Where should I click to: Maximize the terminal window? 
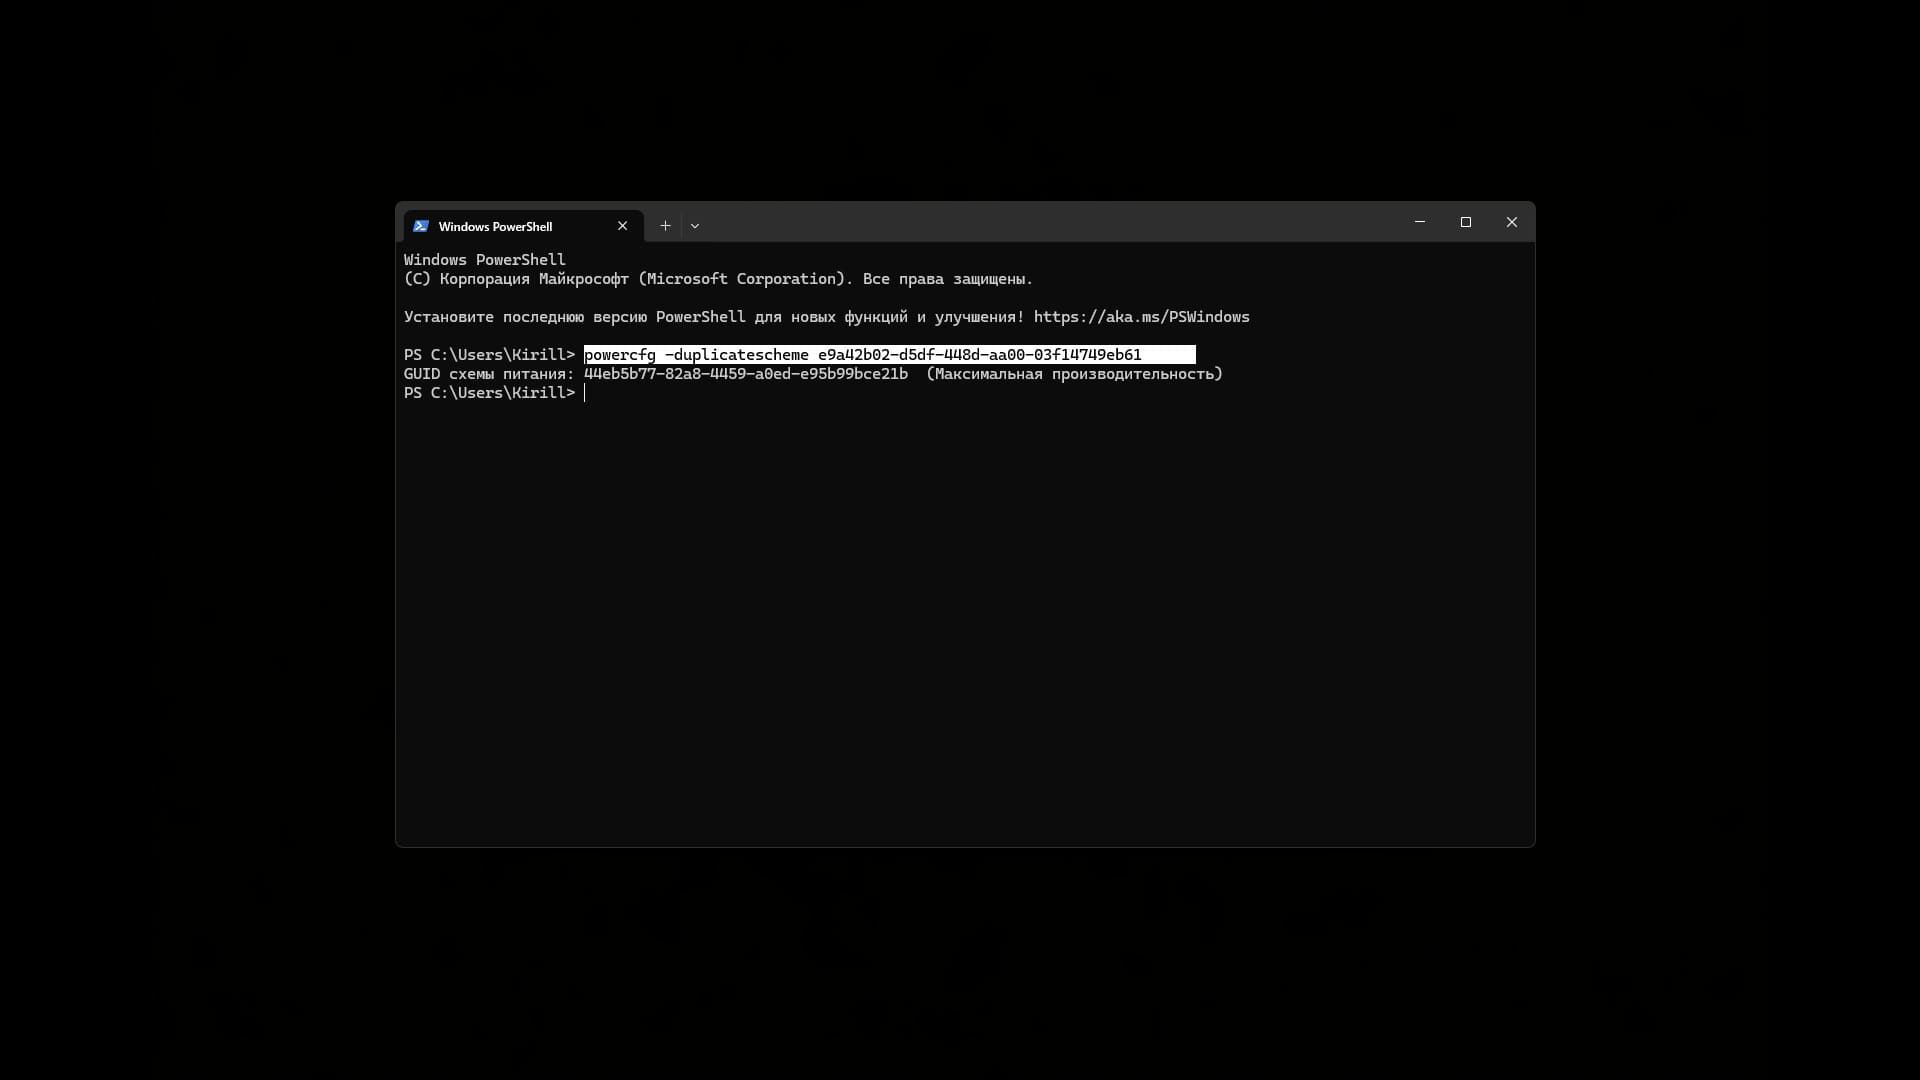coord(1466,222)
